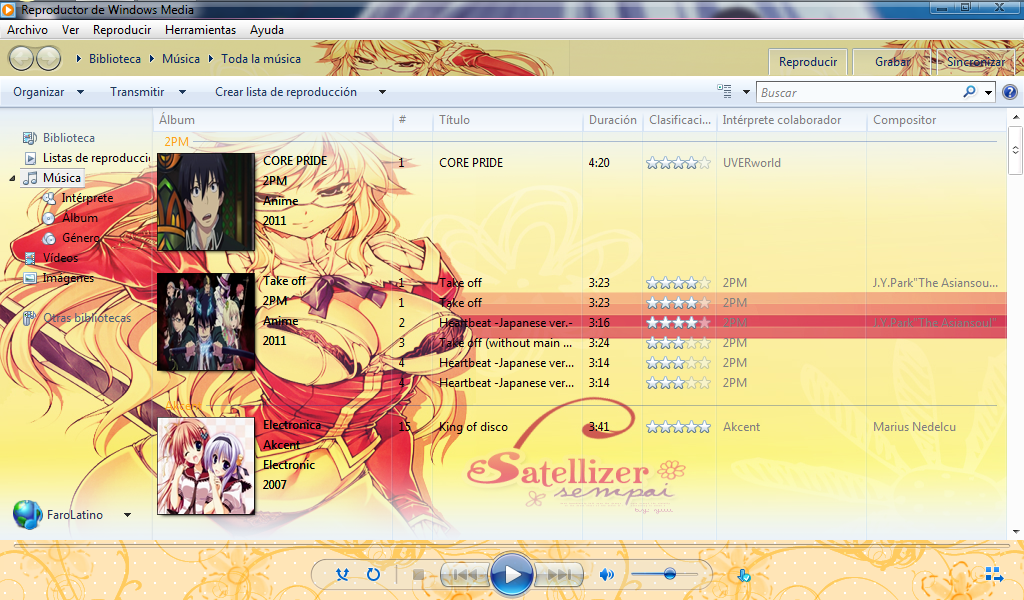Open the view options dropdown arrow
Image resolution: width=1024 pixels, height=600 pixels.
point(746,92)
